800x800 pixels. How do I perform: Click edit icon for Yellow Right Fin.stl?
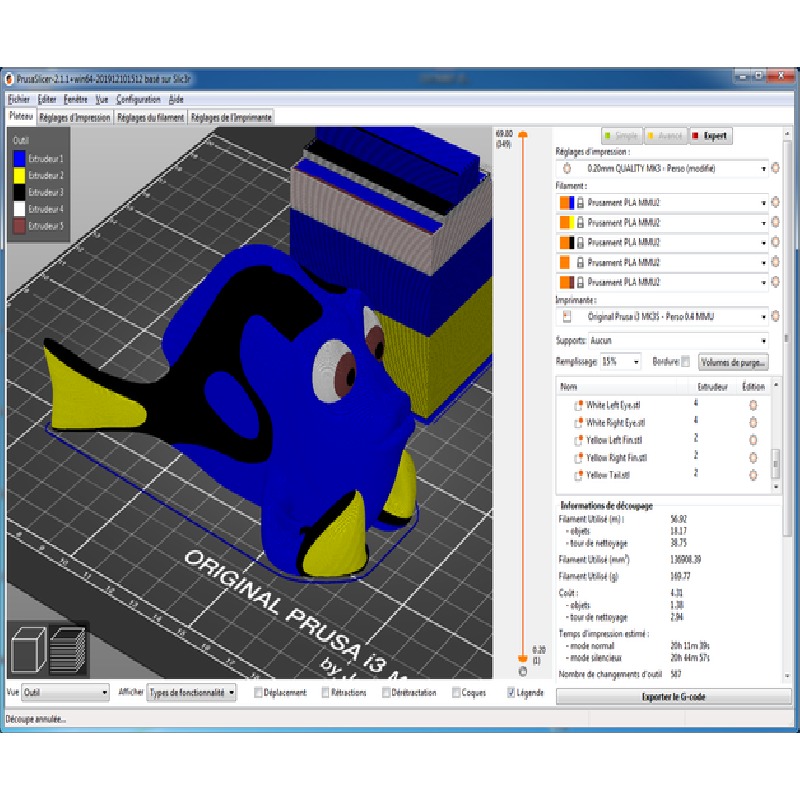752,457
